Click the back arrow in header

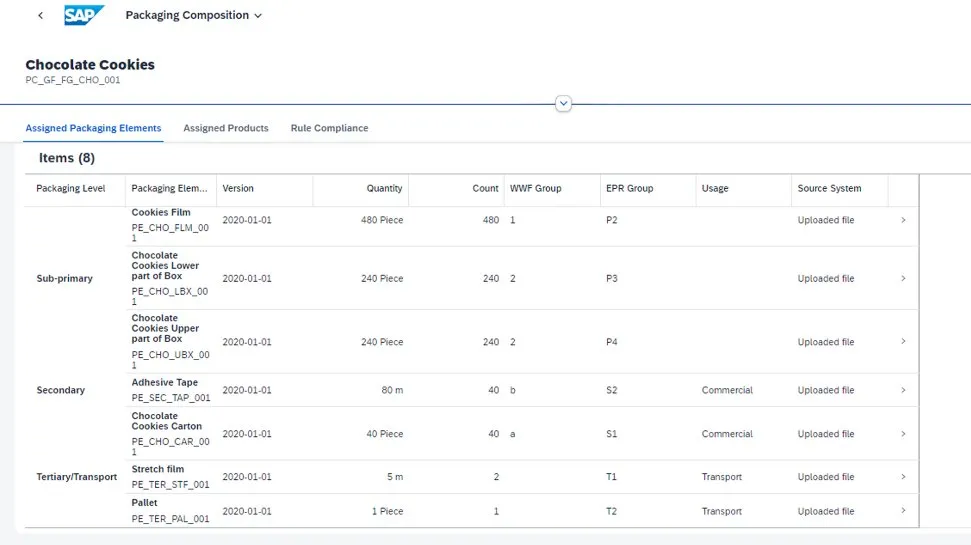tap(40, 16)
